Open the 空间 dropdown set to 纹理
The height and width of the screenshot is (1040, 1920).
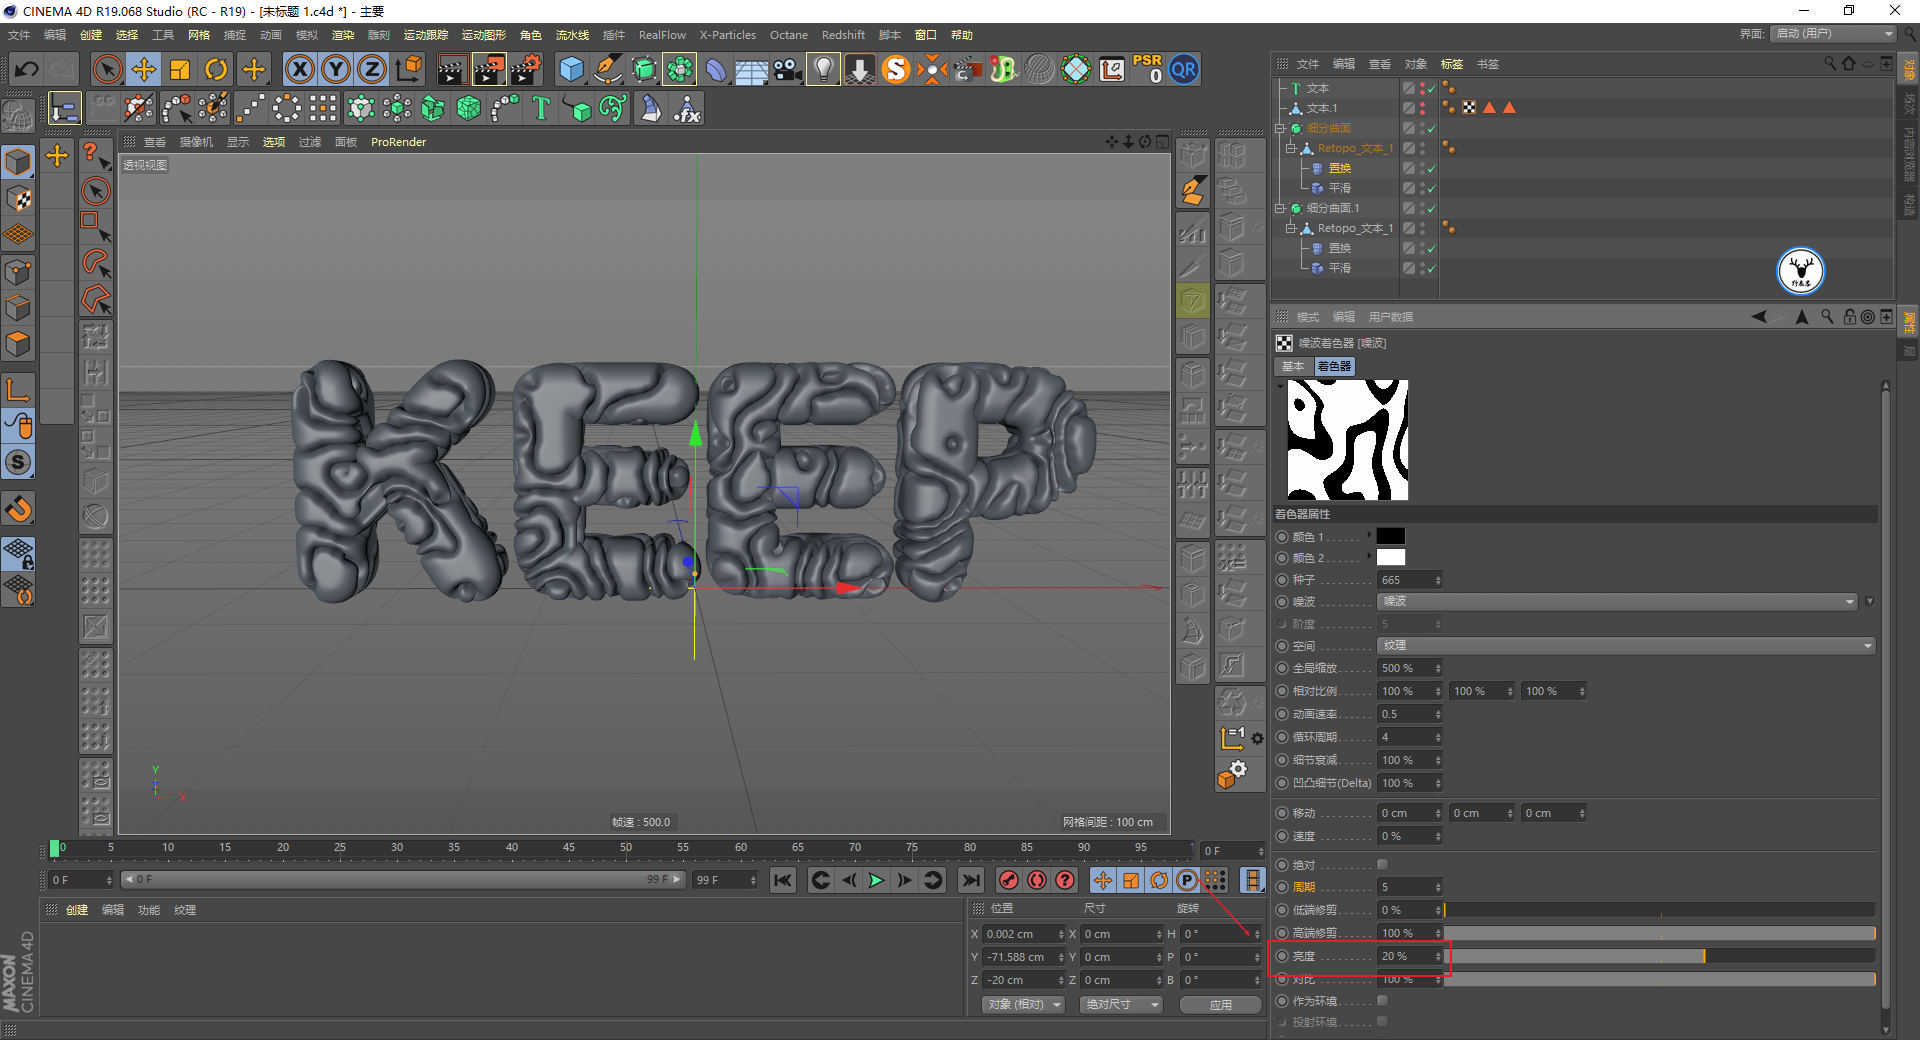[x=1626, y=646]
